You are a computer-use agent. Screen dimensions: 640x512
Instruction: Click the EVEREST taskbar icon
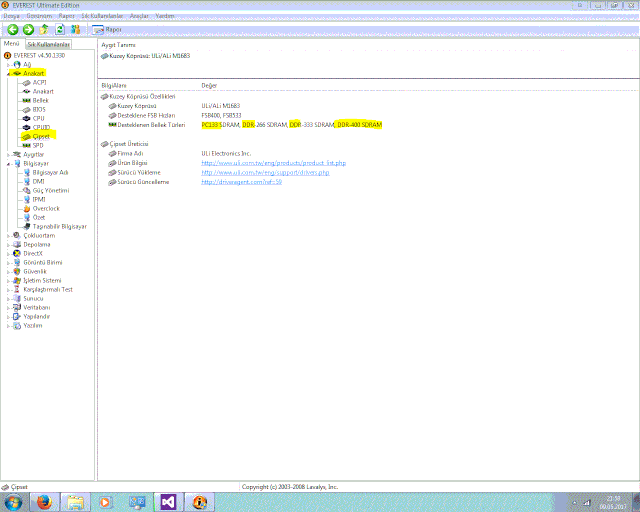[200, 502]
